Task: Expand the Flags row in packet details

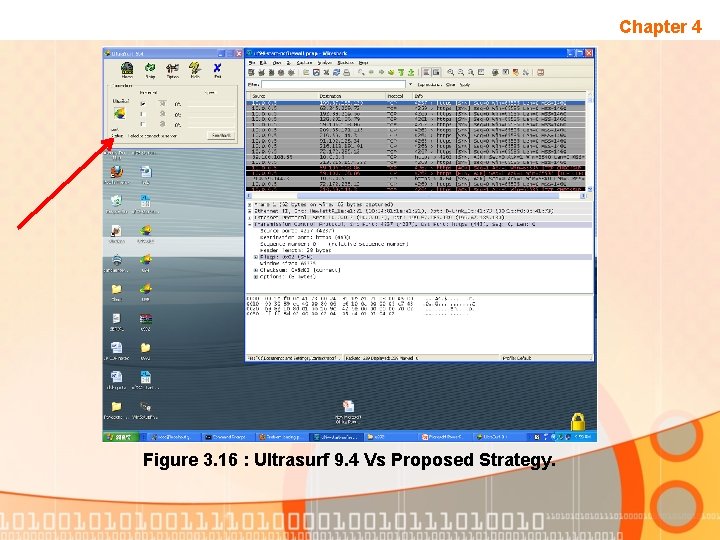Action: (256, 257)
